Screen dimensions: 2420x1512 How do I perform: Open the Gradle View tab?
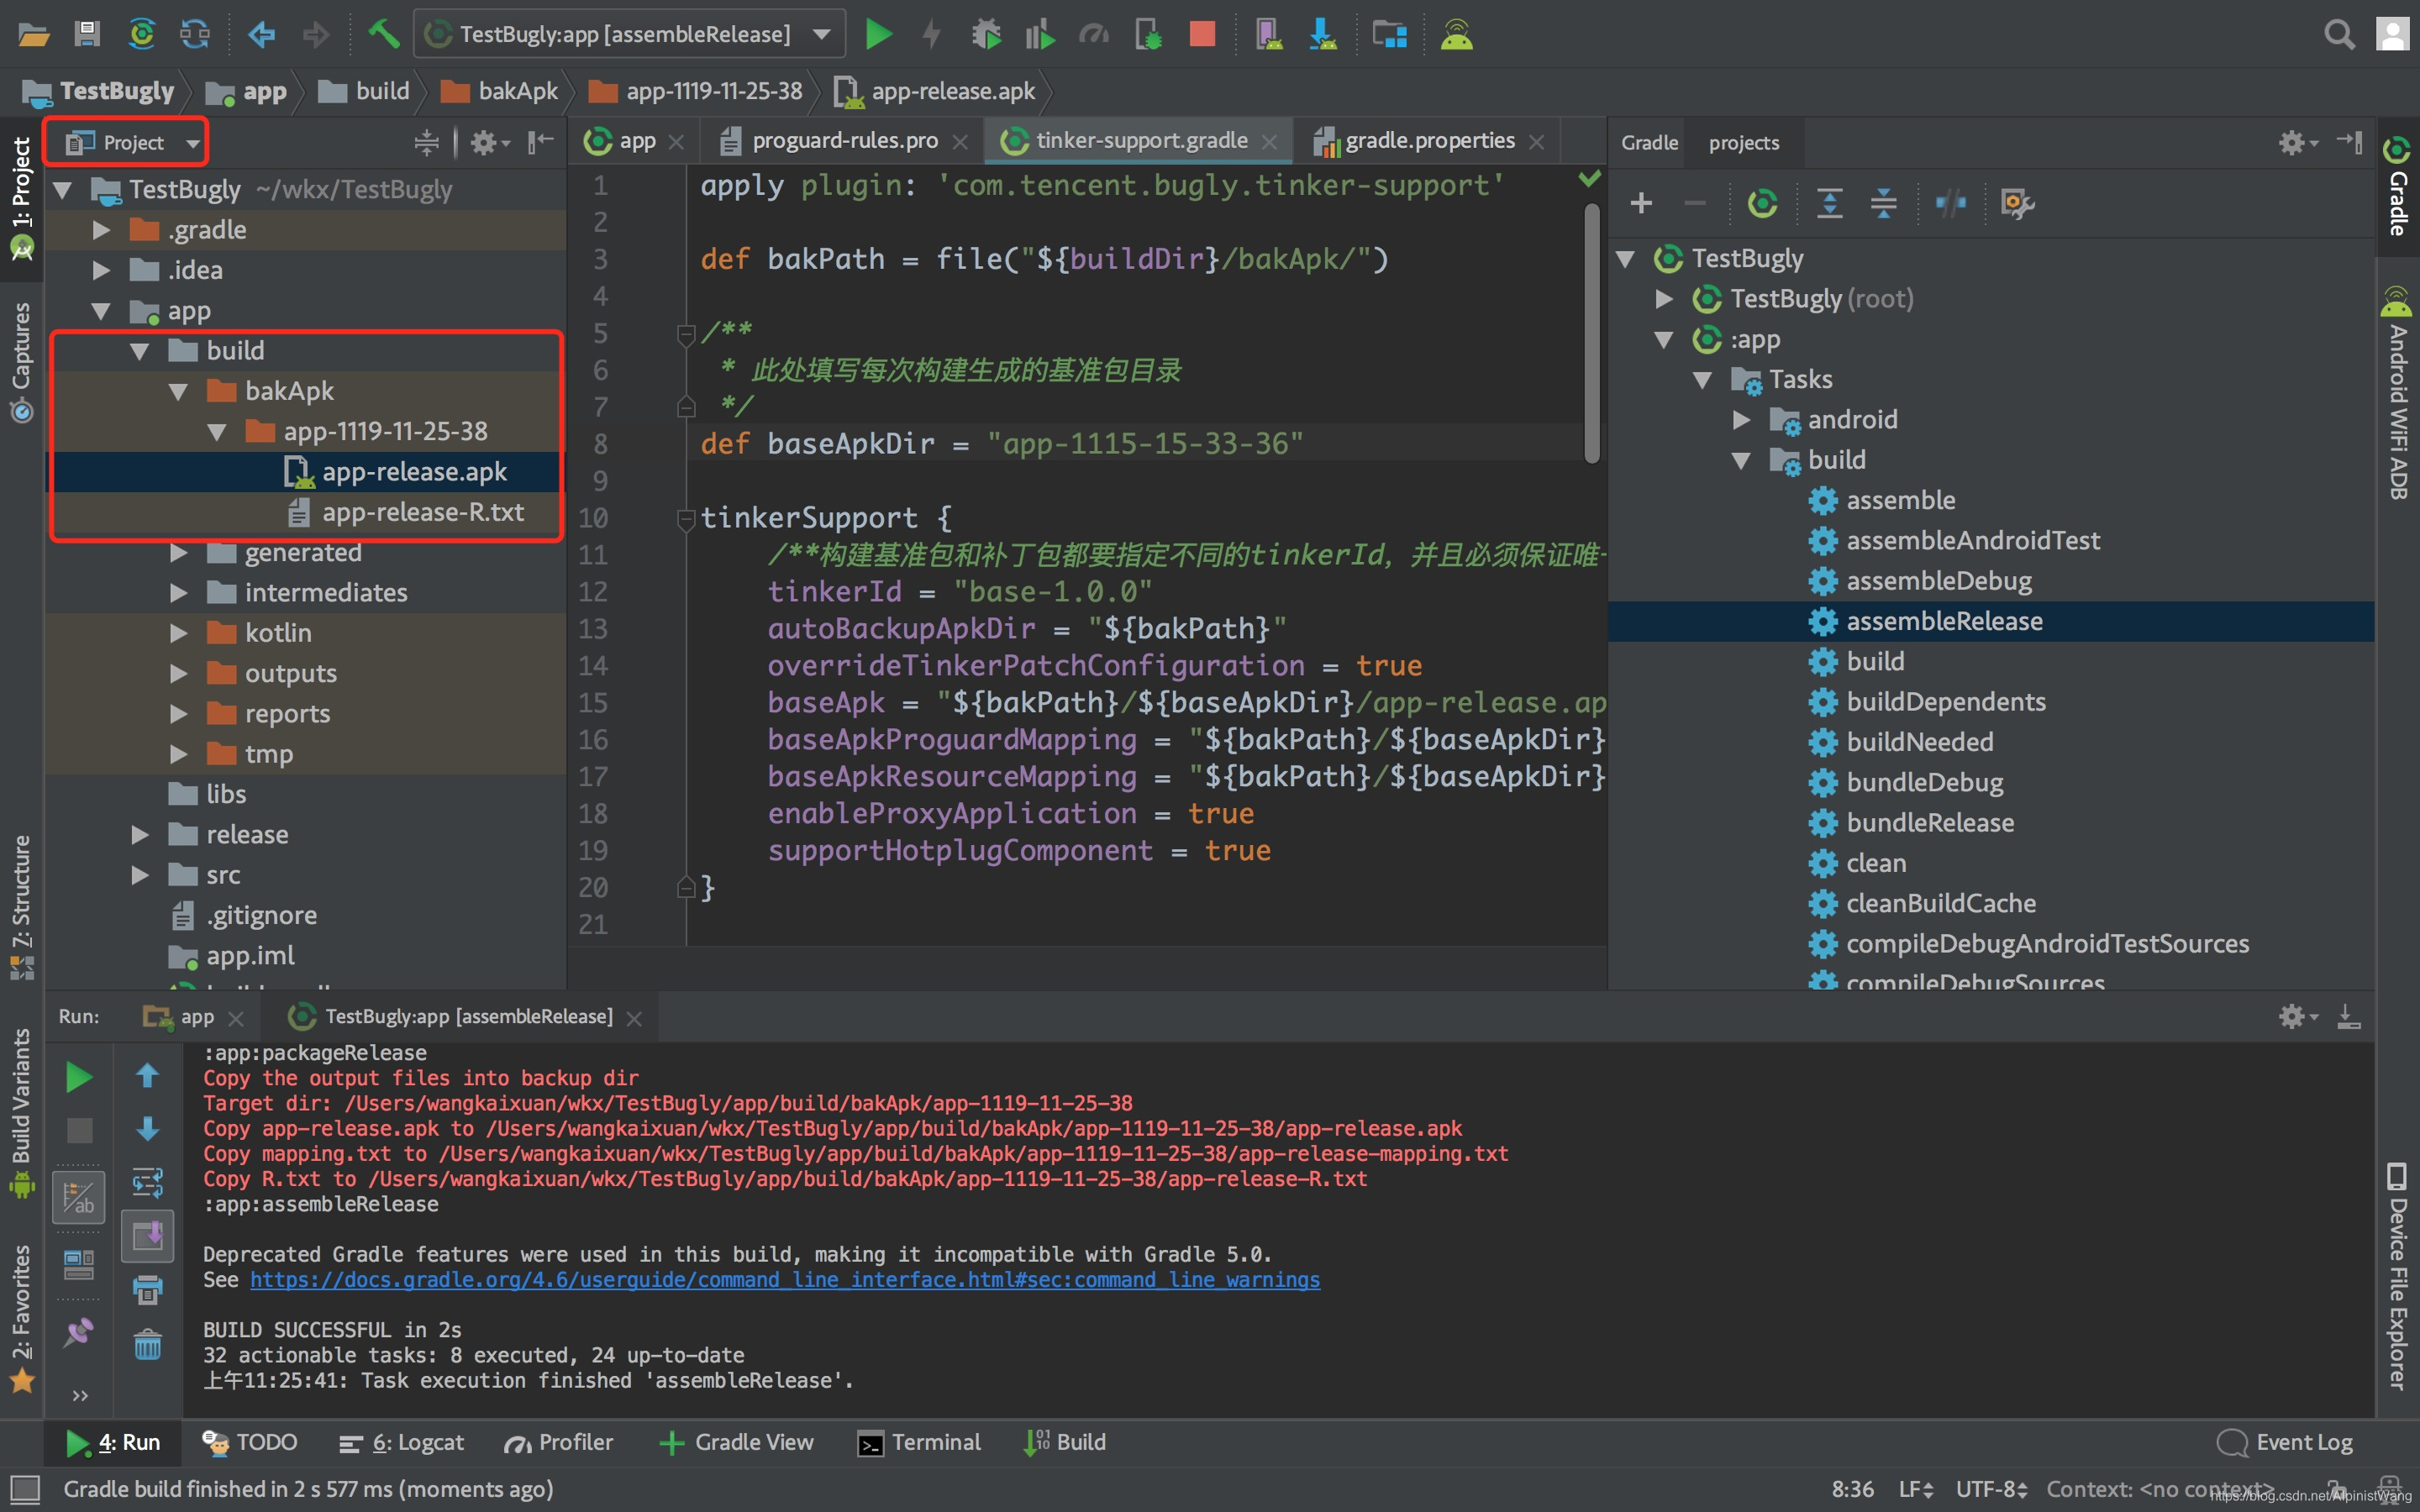(738, 1443)
